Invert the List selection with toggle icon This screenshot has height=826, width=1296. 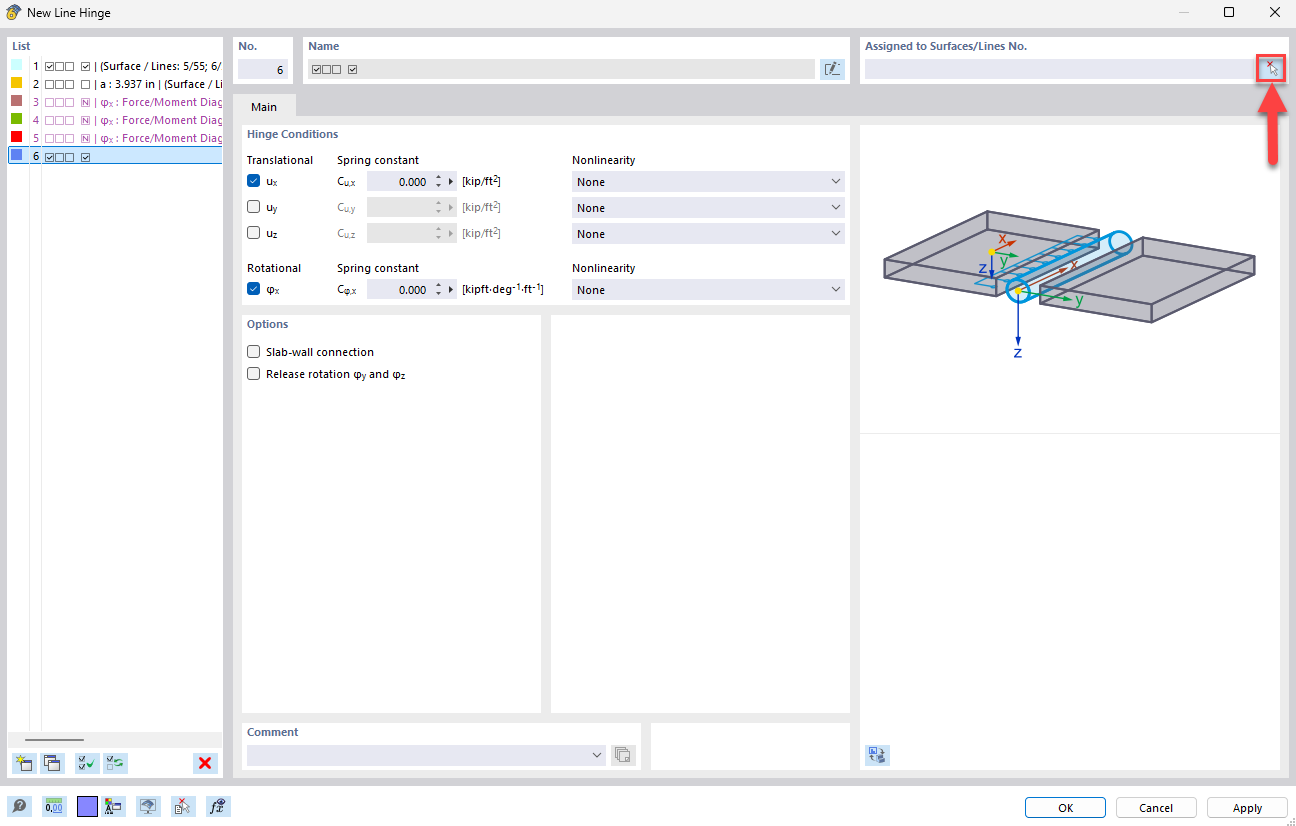point(114,763)
